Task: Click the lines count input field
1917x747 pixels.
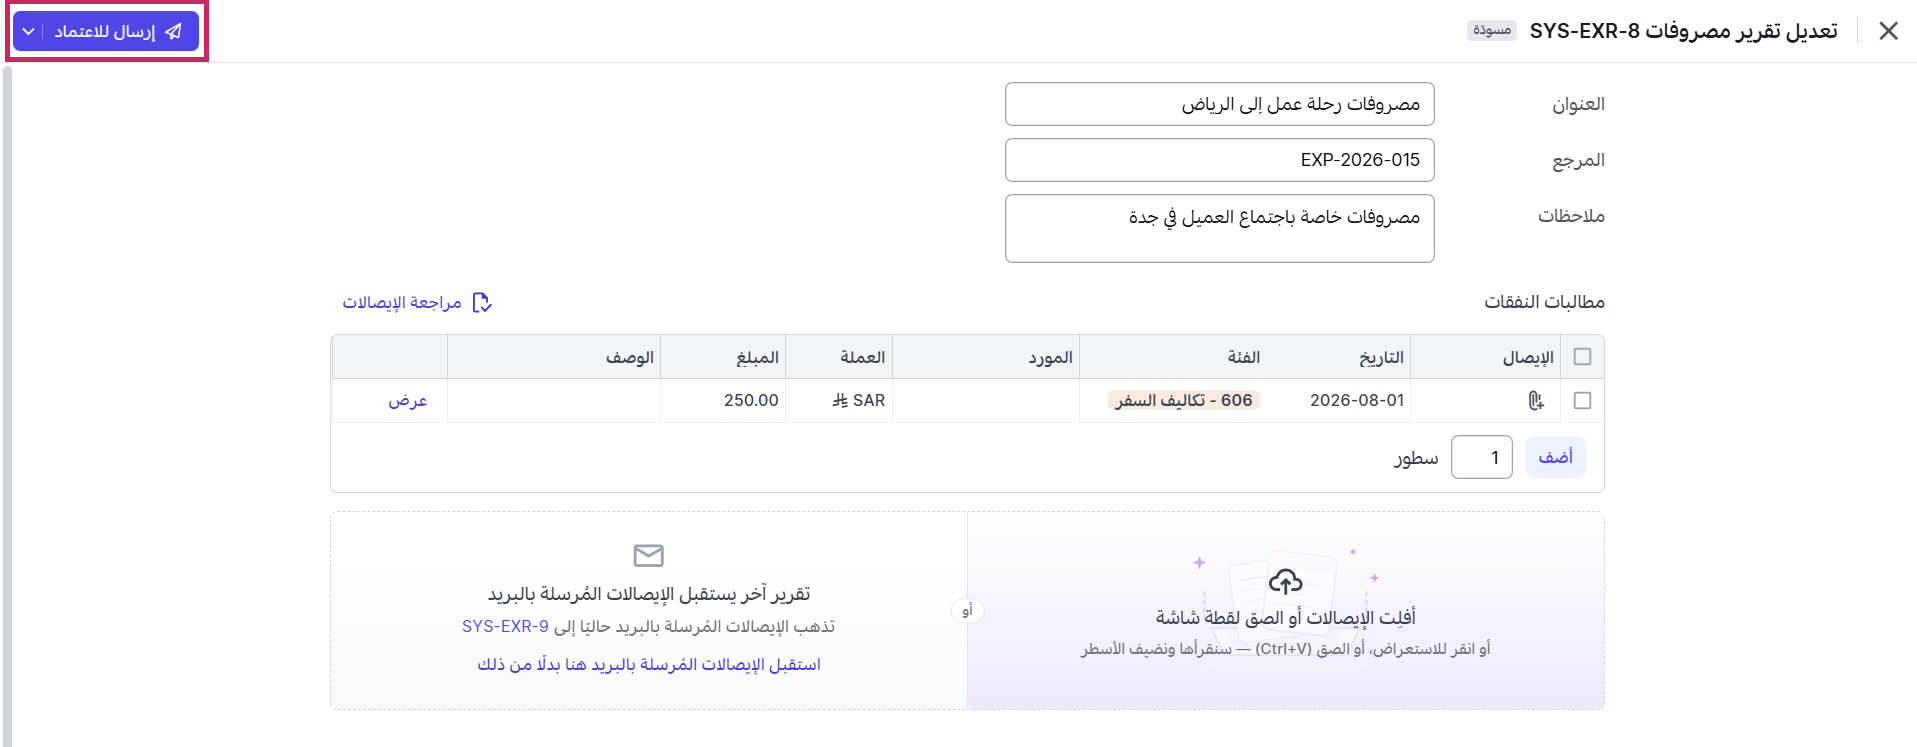Action: [x=1481, y=457]
